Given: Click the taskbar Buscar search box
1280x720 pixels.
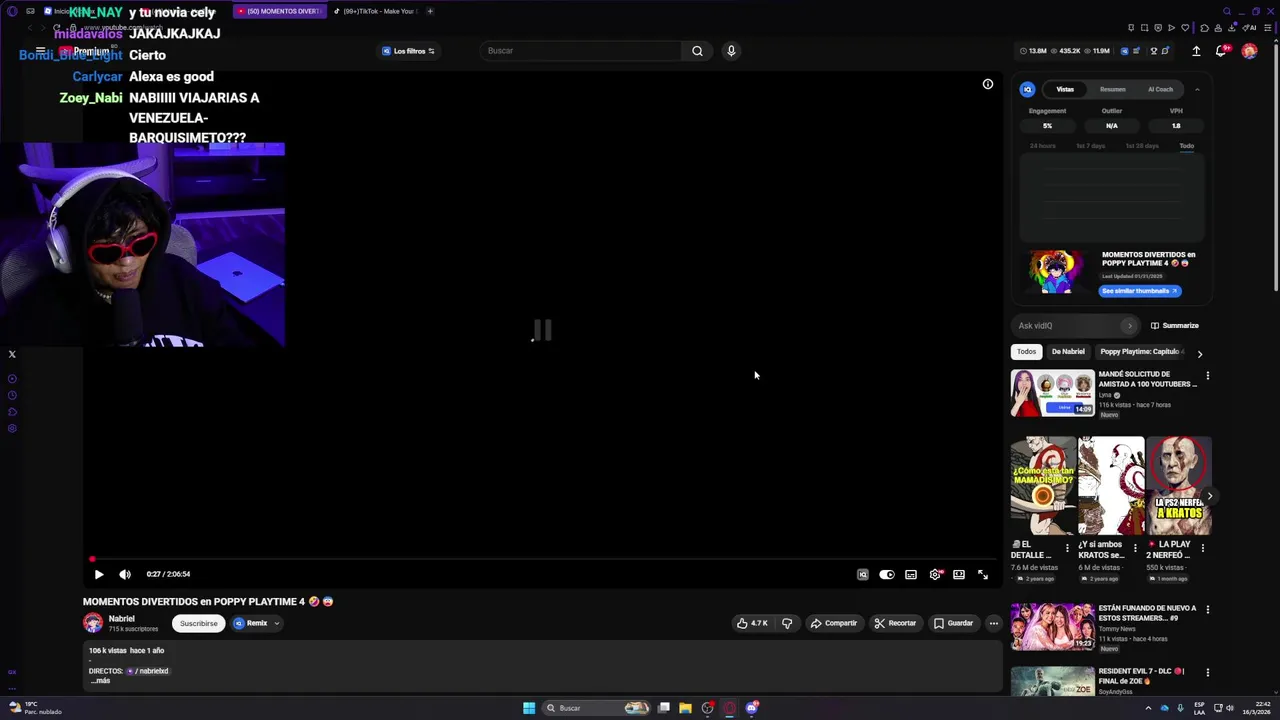Looking at the screenshot, I should click(x=596, y=708).
